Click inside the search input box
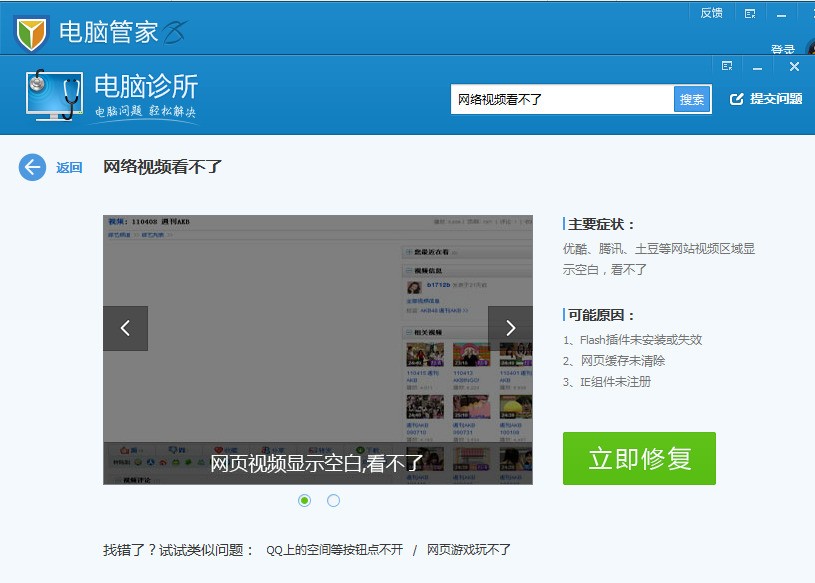Screen dimensions: 815x583 click(560, 99)
